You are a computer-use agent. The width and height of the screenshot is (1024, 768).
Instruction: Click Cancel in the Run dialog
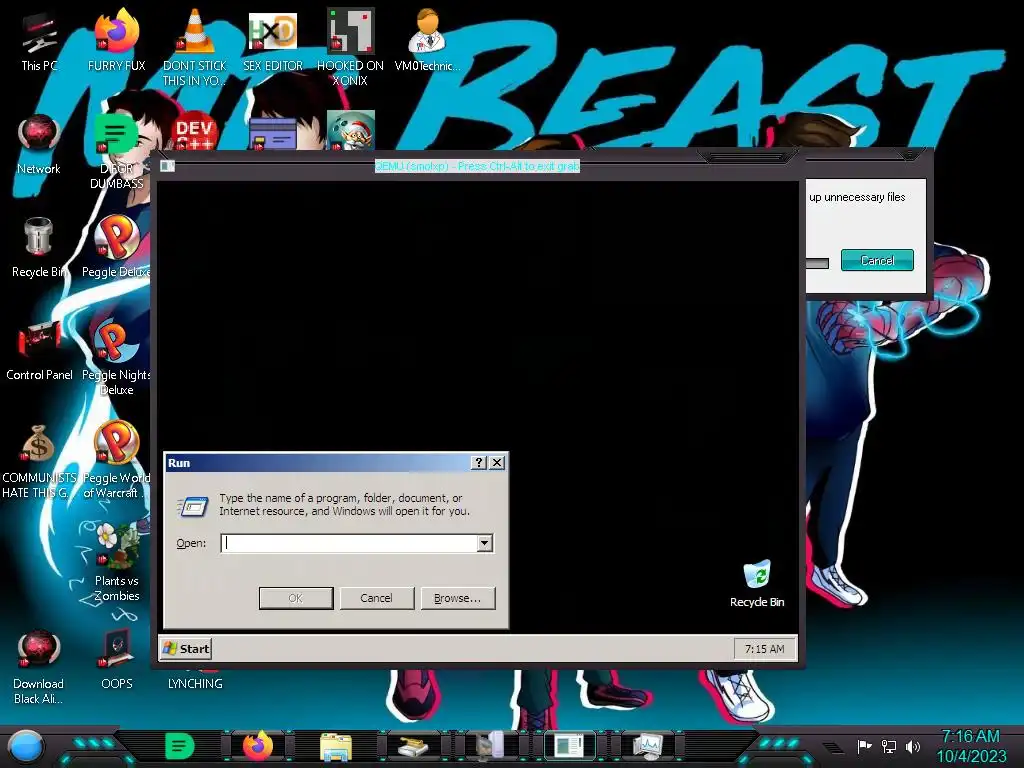point(376,598)
